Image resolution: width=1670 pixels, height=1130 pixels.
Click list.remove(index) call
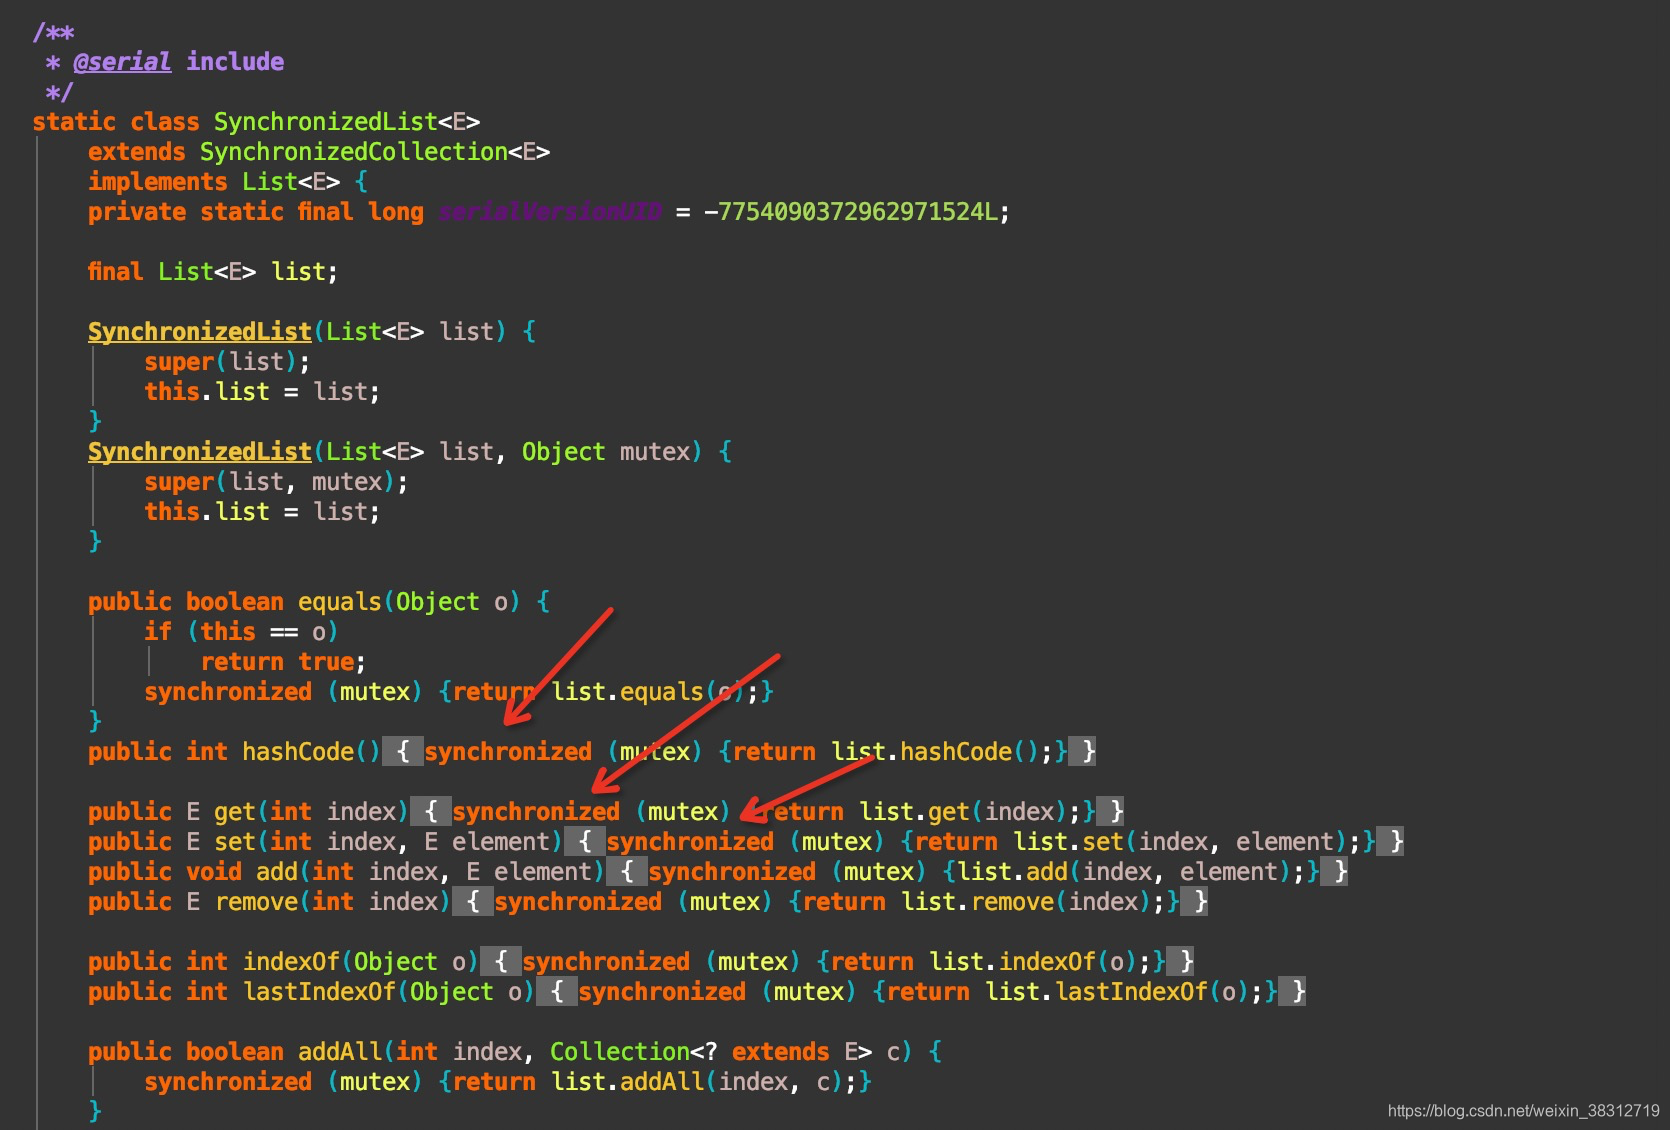tap(1026, 902)
